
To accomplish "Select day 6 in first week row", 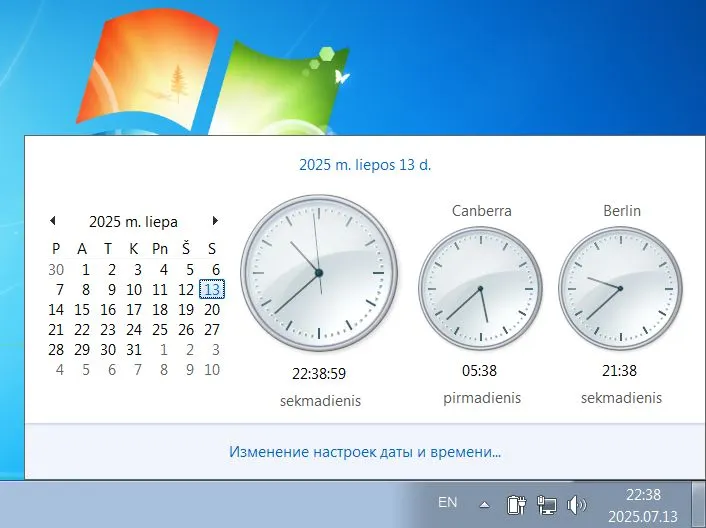I will coord(215,270).
